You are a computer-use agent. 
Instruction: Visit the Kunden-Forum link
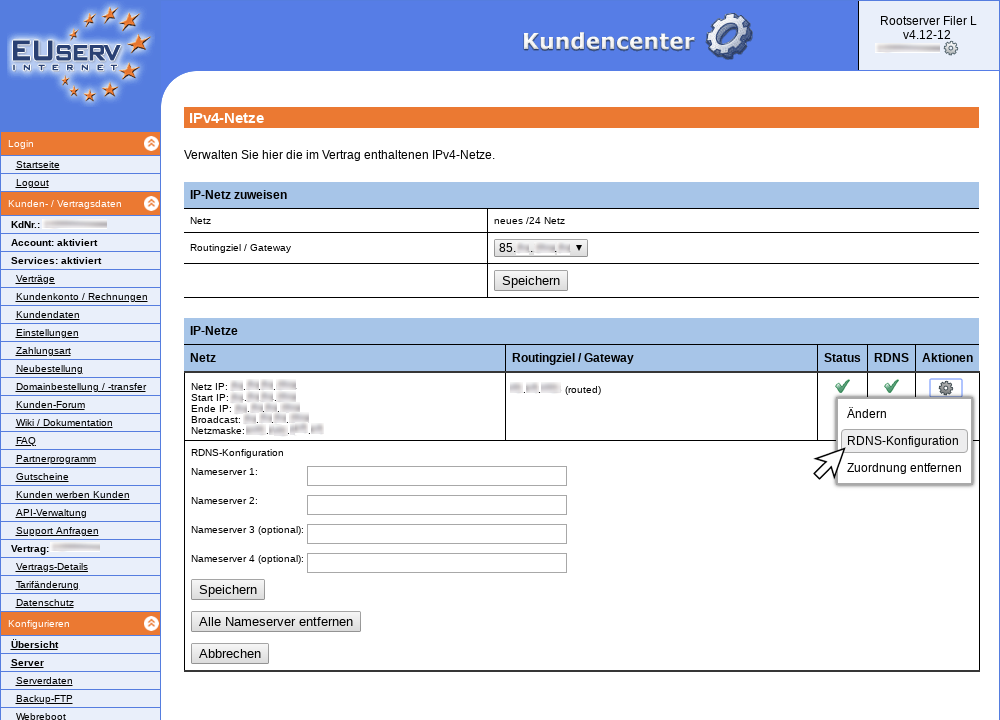click(50, 404)
